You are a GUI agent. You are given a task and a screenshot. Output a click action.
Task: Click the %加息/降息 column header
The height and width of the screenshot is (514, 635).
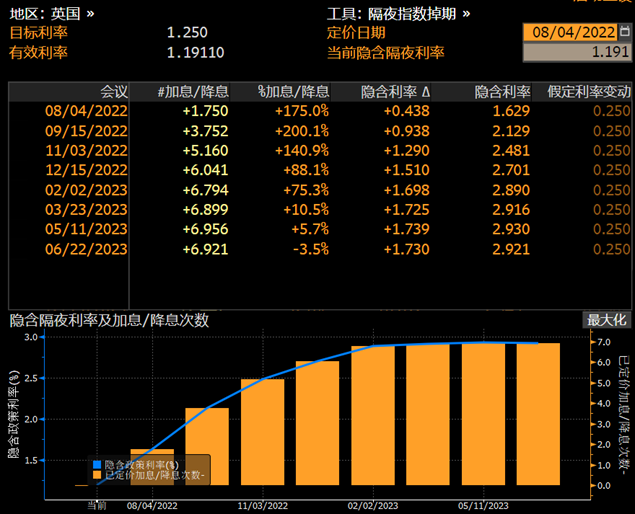point(292,91)
